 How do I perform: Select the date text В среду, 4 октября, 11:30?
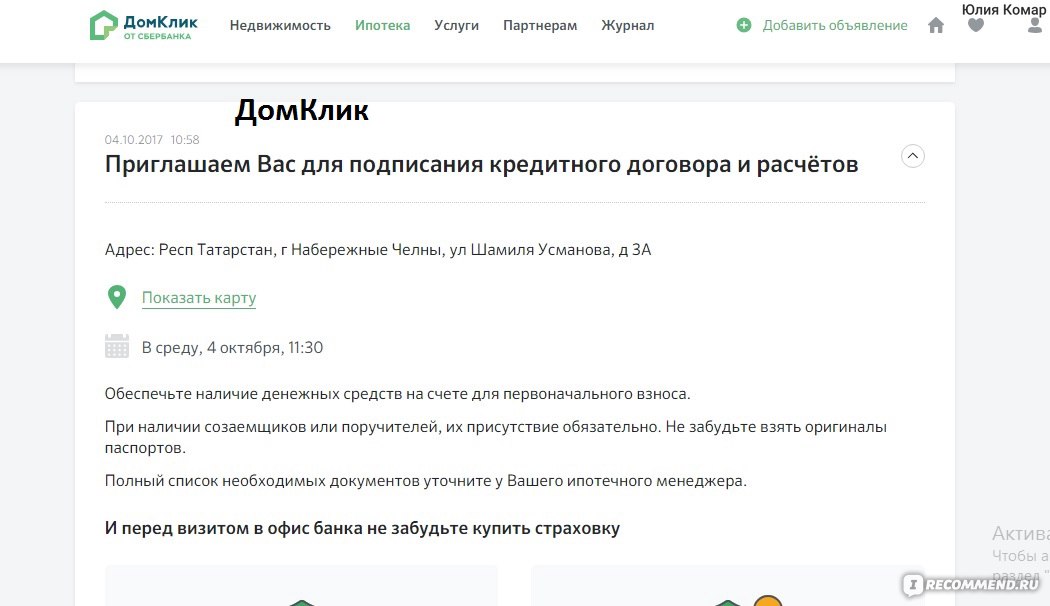pos(232,348)
